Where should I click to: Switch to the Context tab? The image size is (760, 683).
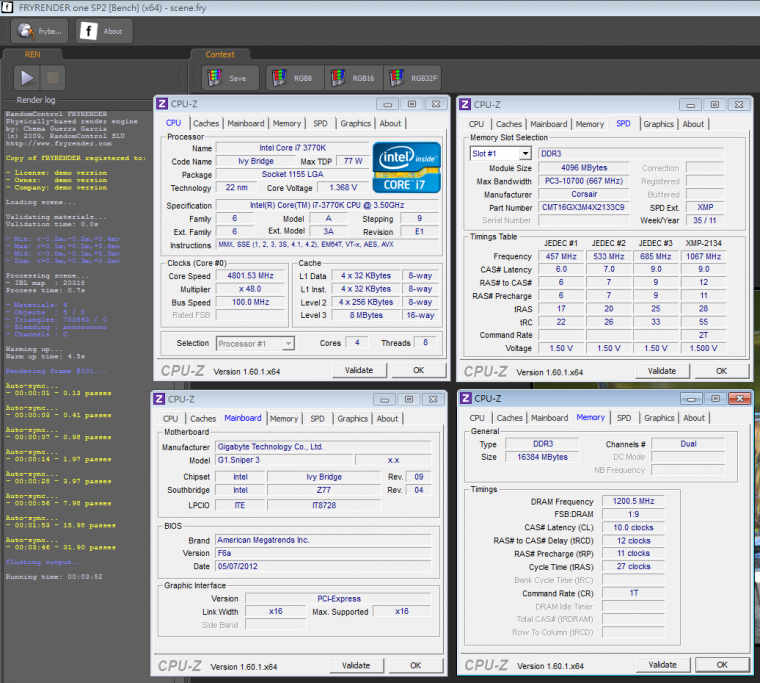point(219,54)
